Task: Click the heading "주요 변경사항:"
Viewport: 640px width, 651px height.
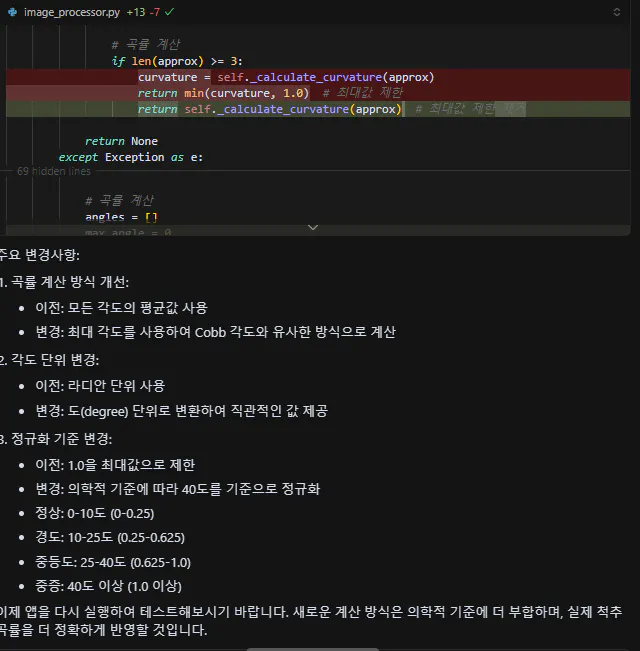Action: point(40,255)
